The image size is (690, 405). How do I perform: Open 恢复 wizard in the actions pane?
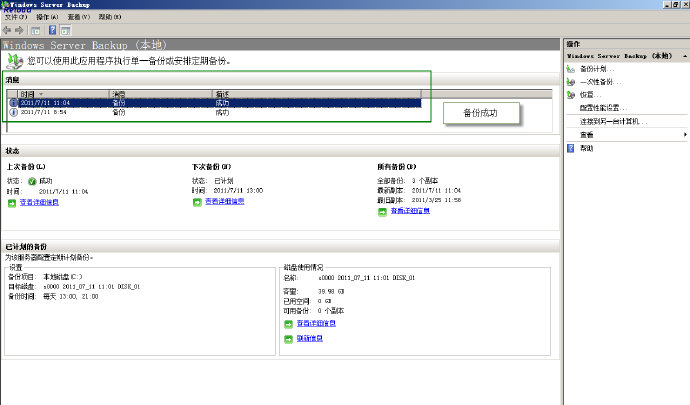pos(590,95)
